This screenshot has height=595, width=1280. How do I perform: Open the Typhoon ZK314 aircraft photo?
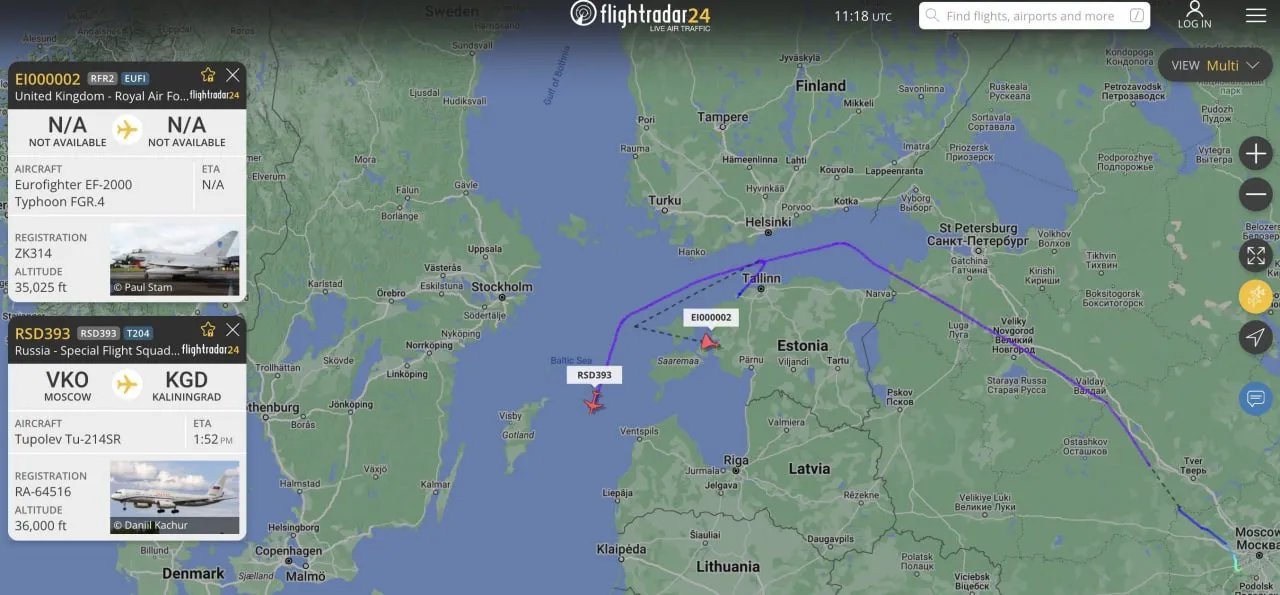coord(174,259)
